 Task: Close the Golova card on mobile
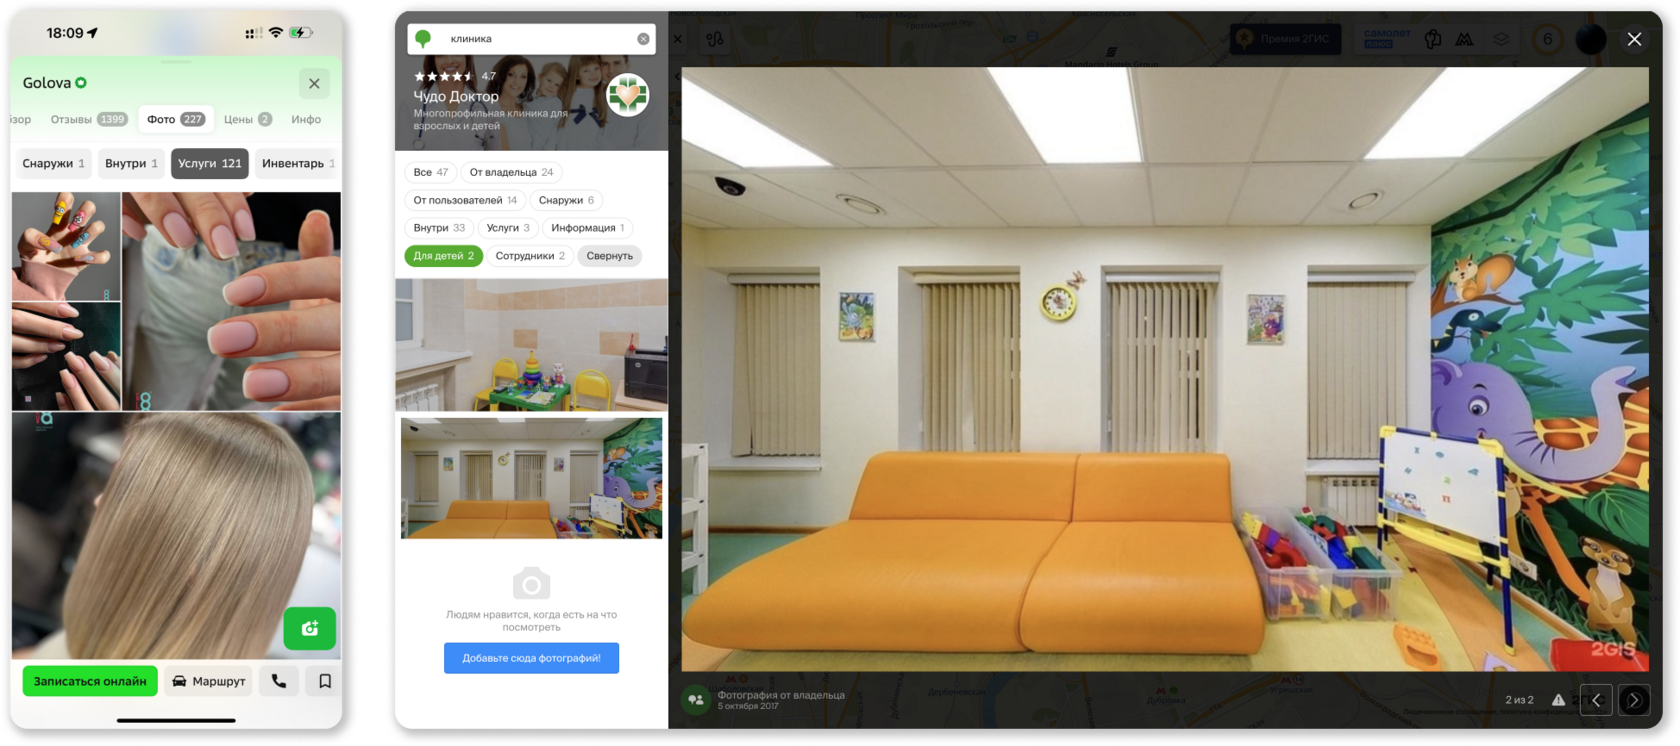[314, 83]
